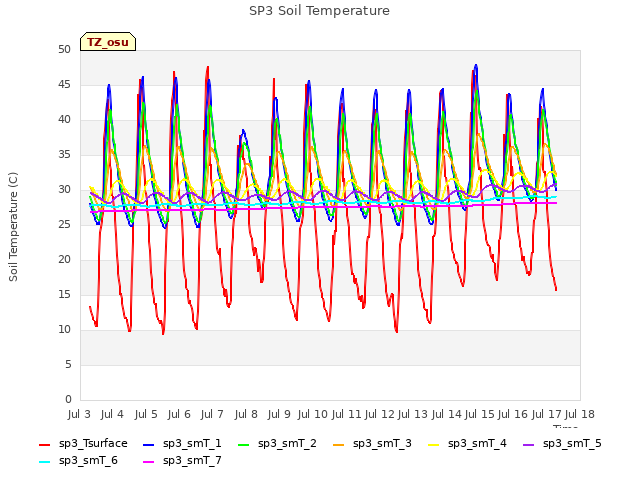Viewport: 640px width, 480px height.
Task: Click the 0 y-axis tick label
Action: pyautogui.click(x=68, y=399)
